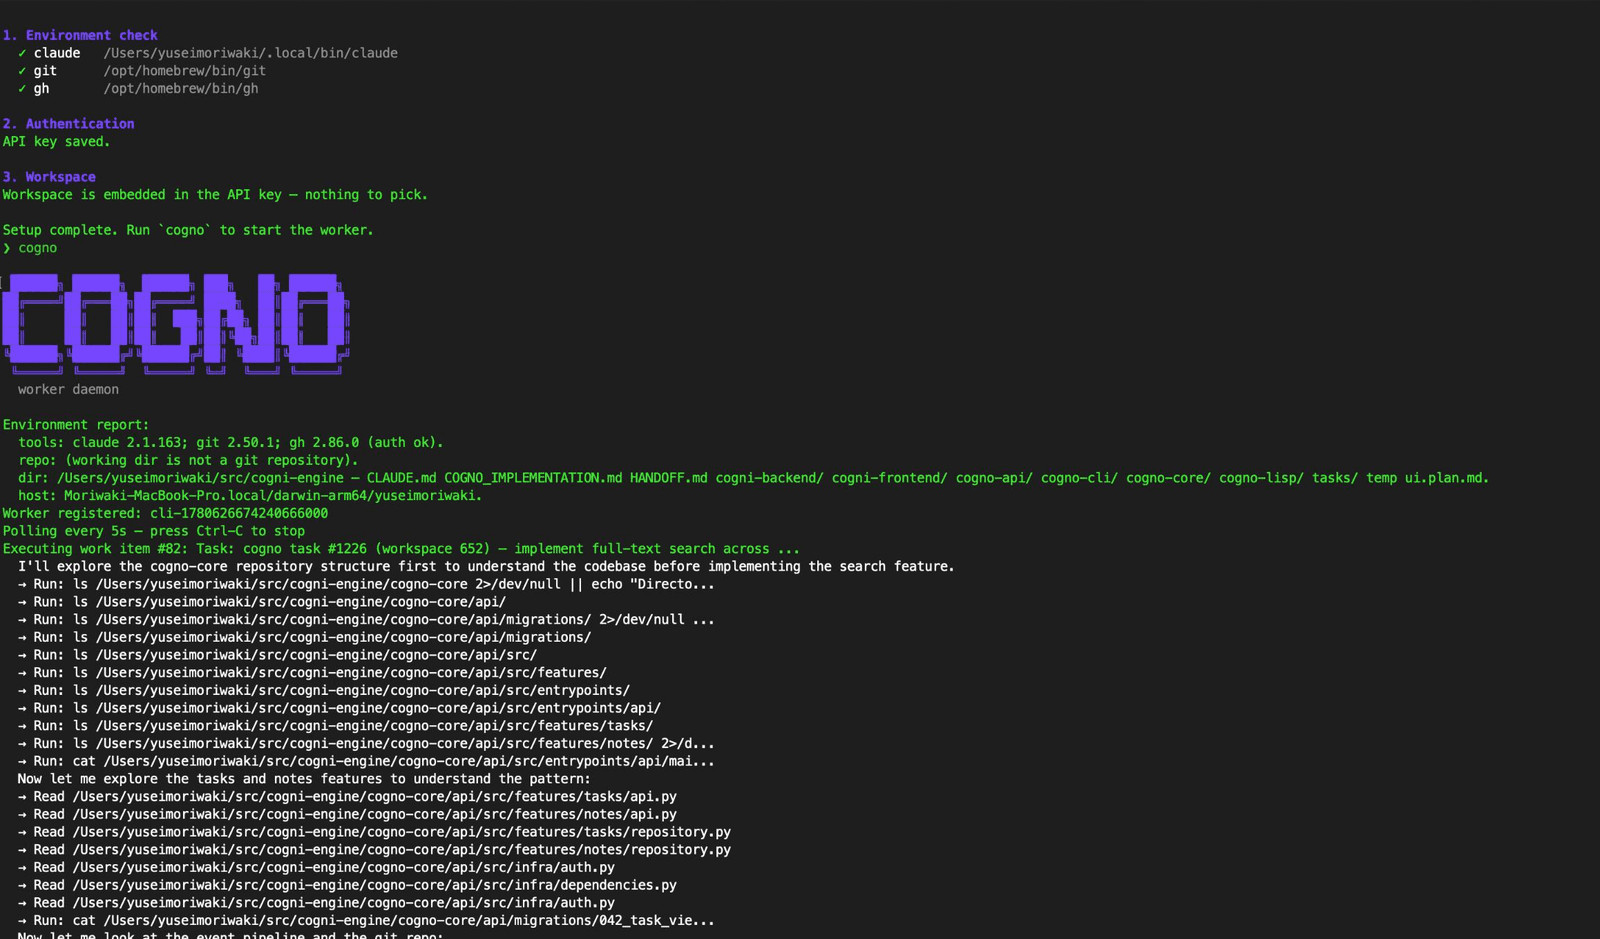The image size is (1600, 939).
Task: Click the Run line 'cat .../migrations/042_task_vie...'
Action: pos(366,922)
